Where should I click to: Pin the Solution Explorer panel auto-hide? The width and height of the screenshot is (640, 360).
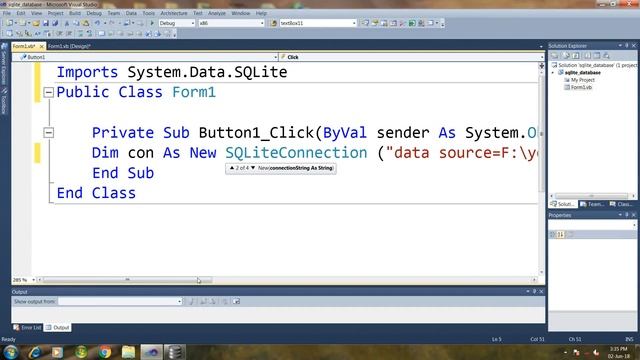(x=627, y=46)
